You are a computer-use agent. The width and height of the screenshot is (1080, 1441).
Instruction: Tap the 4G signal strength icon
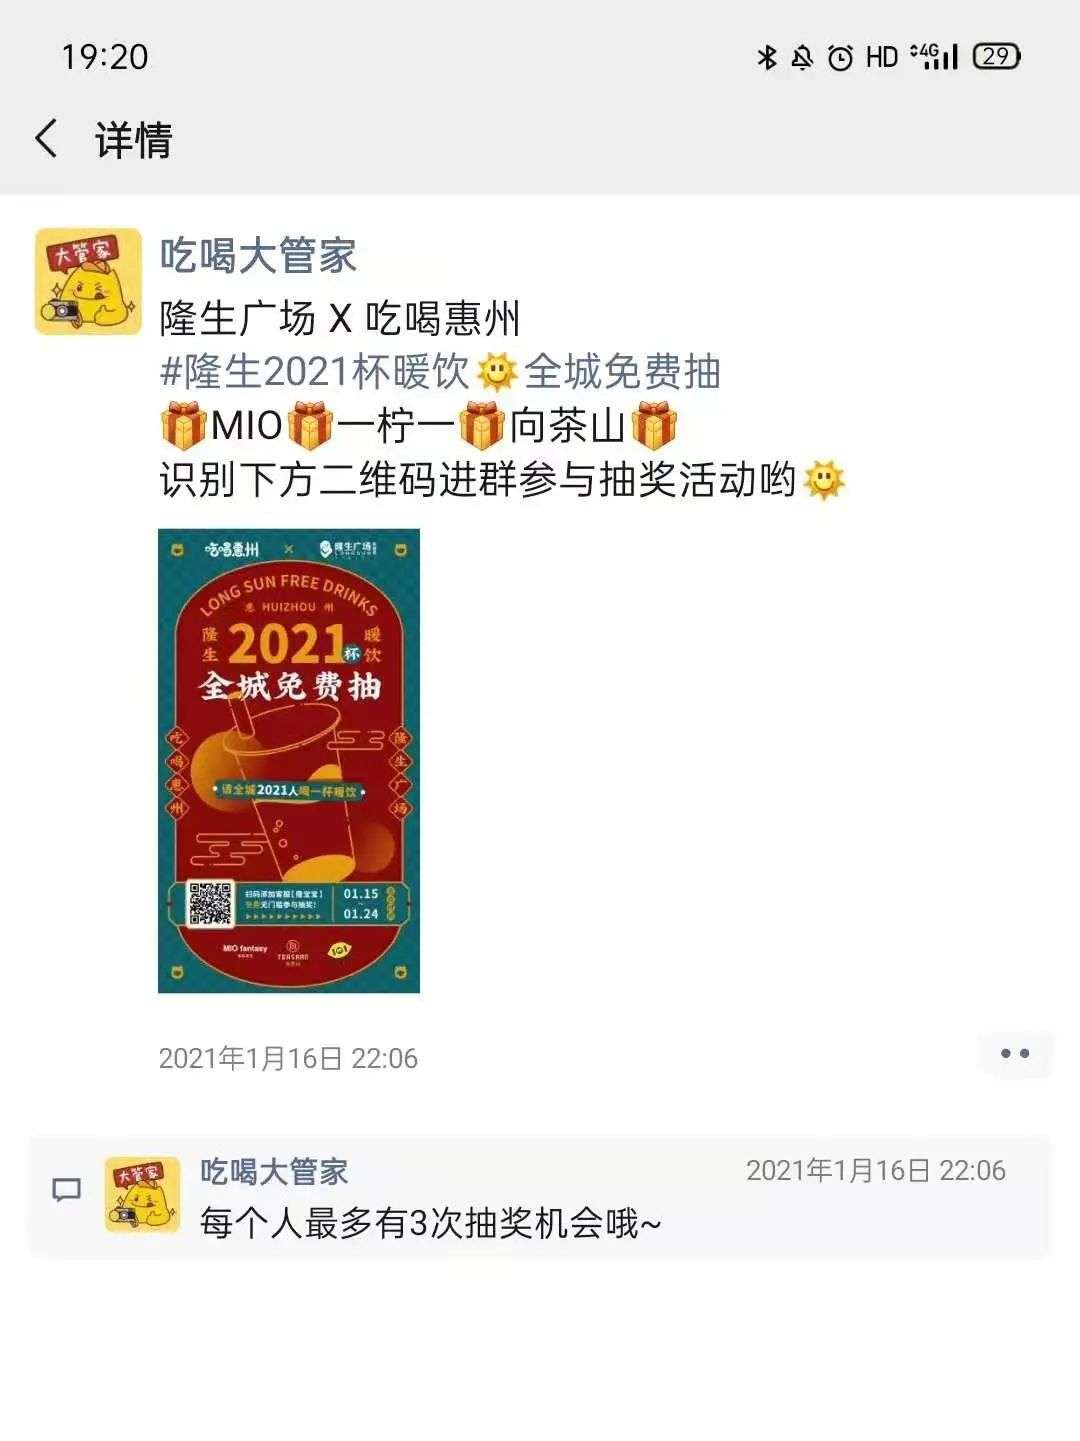(x=934, y=56)
